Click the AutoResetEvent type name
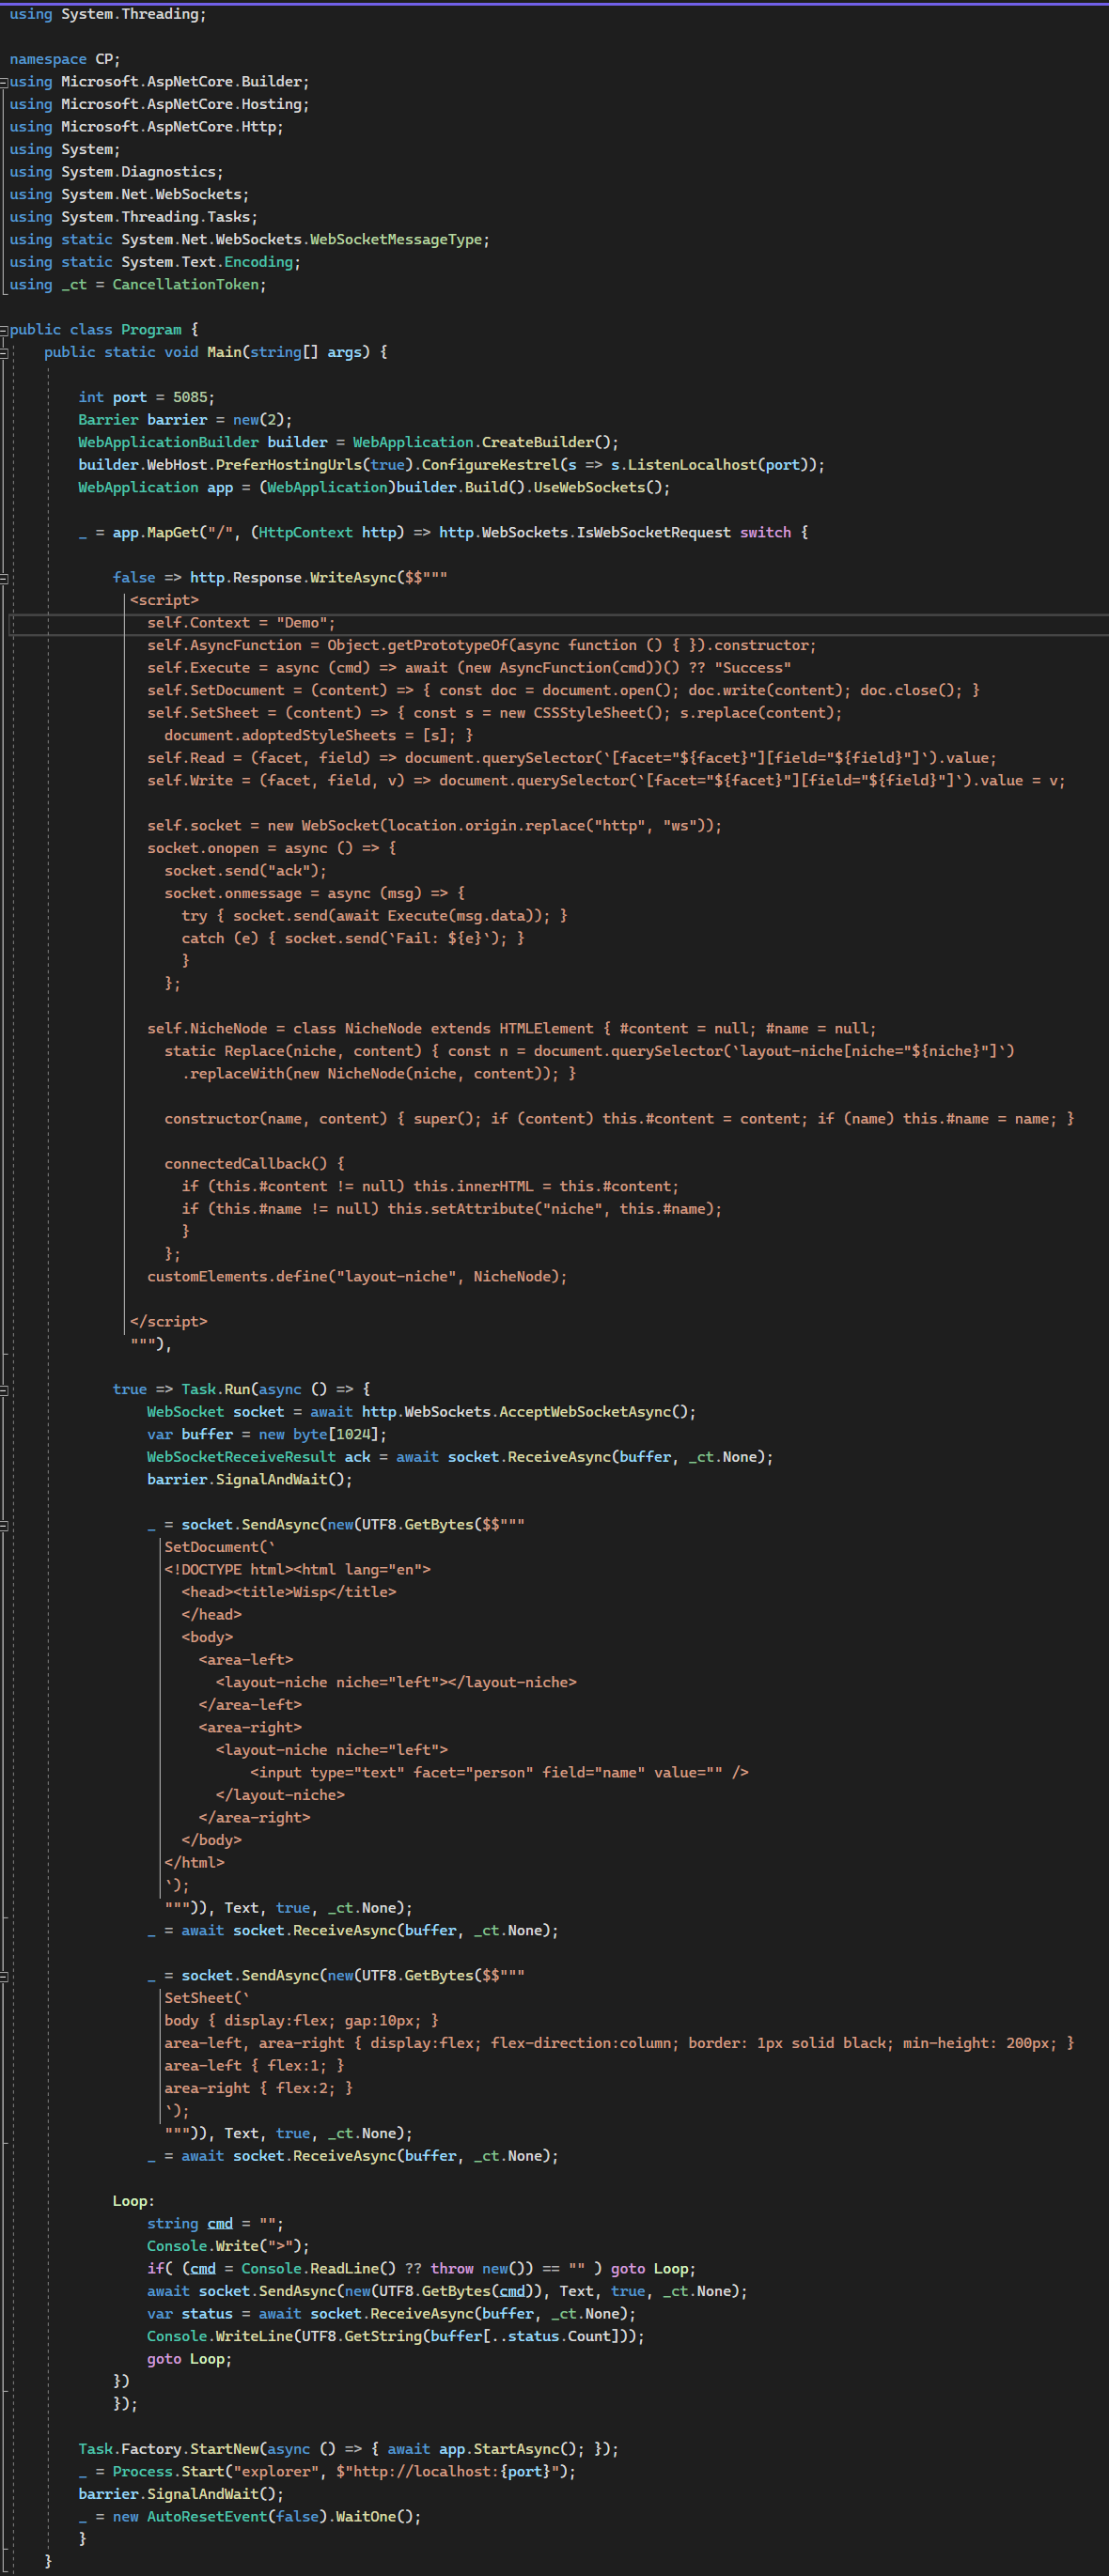1109x2576 pixels. [x=207, y=2516]
